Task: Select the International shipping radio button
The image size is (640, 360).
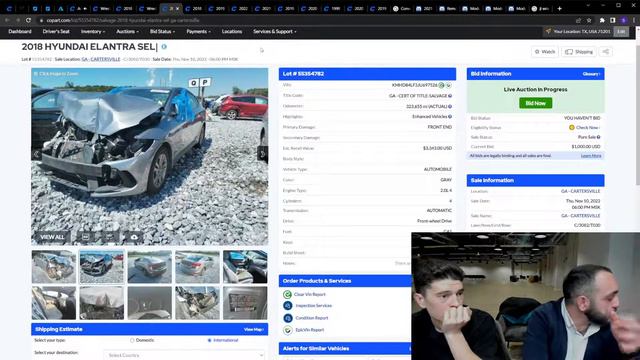Action: tap(209, 340)
